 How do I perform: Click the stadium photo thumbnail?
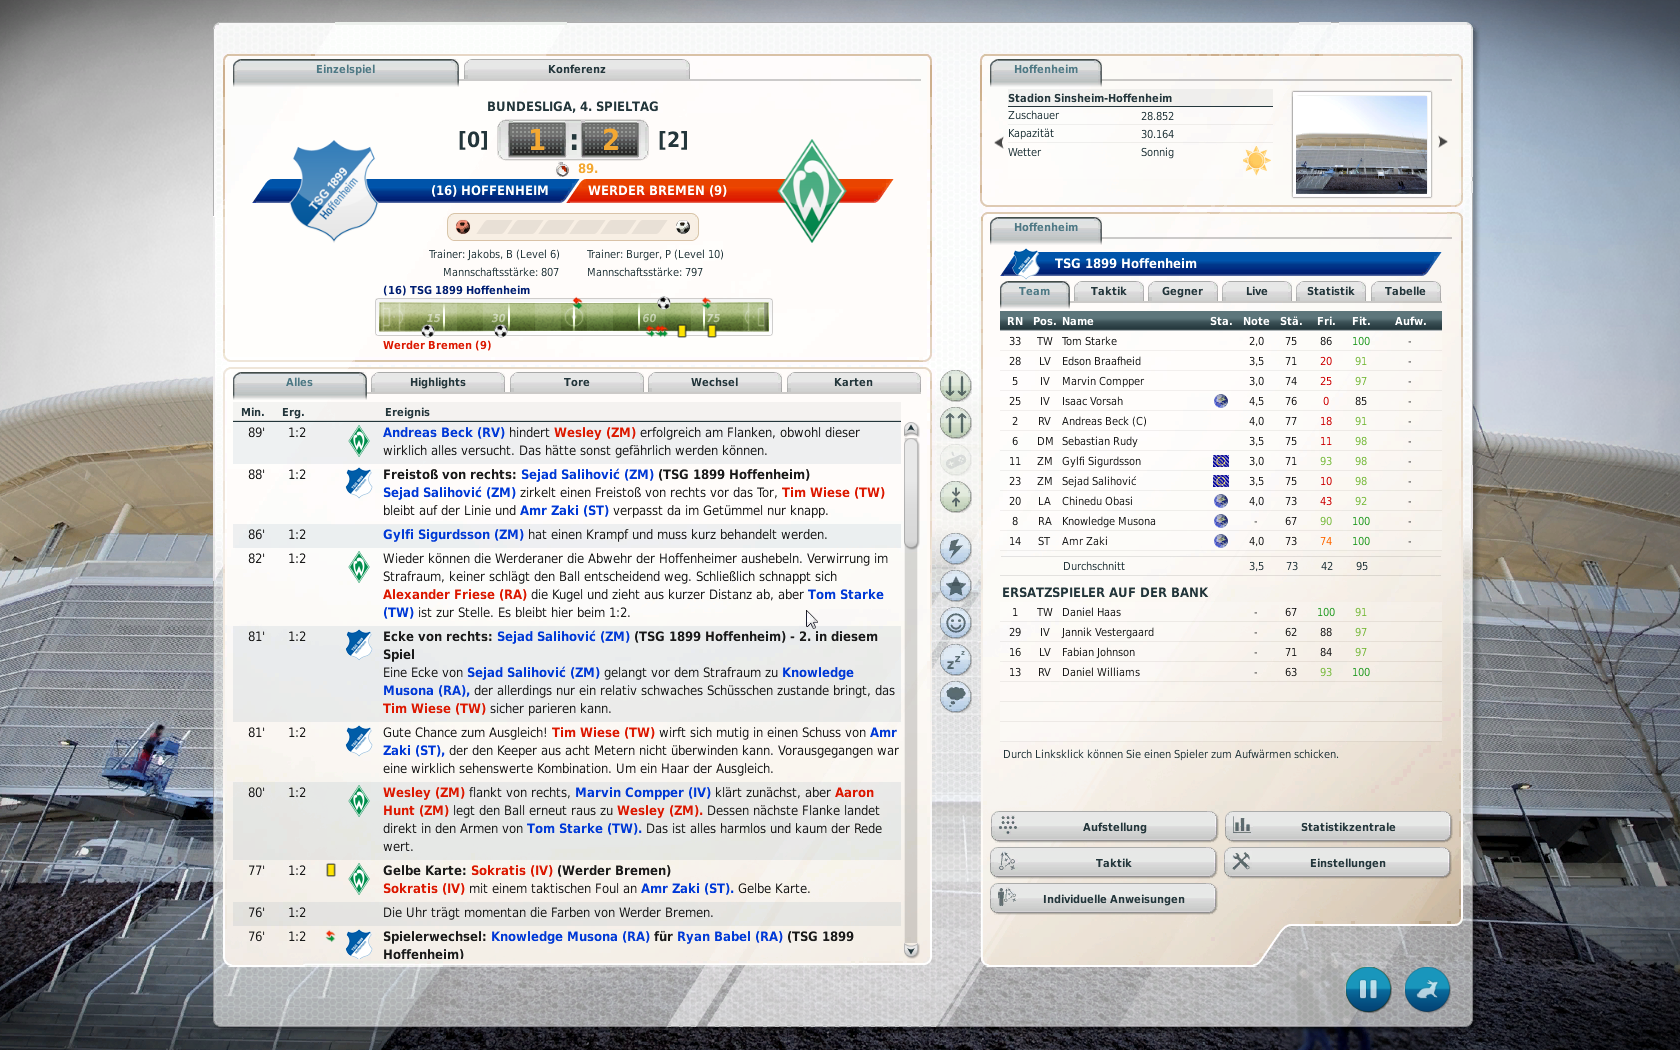click(1361, 144)
